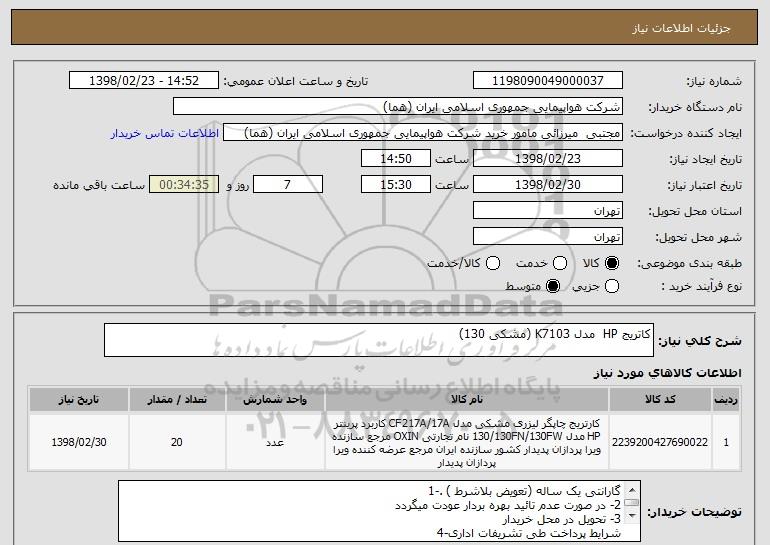The height and width of the screenshot is (545, 770).
Task: Click the واحد شمارش column header
Action: coord(275,400)
